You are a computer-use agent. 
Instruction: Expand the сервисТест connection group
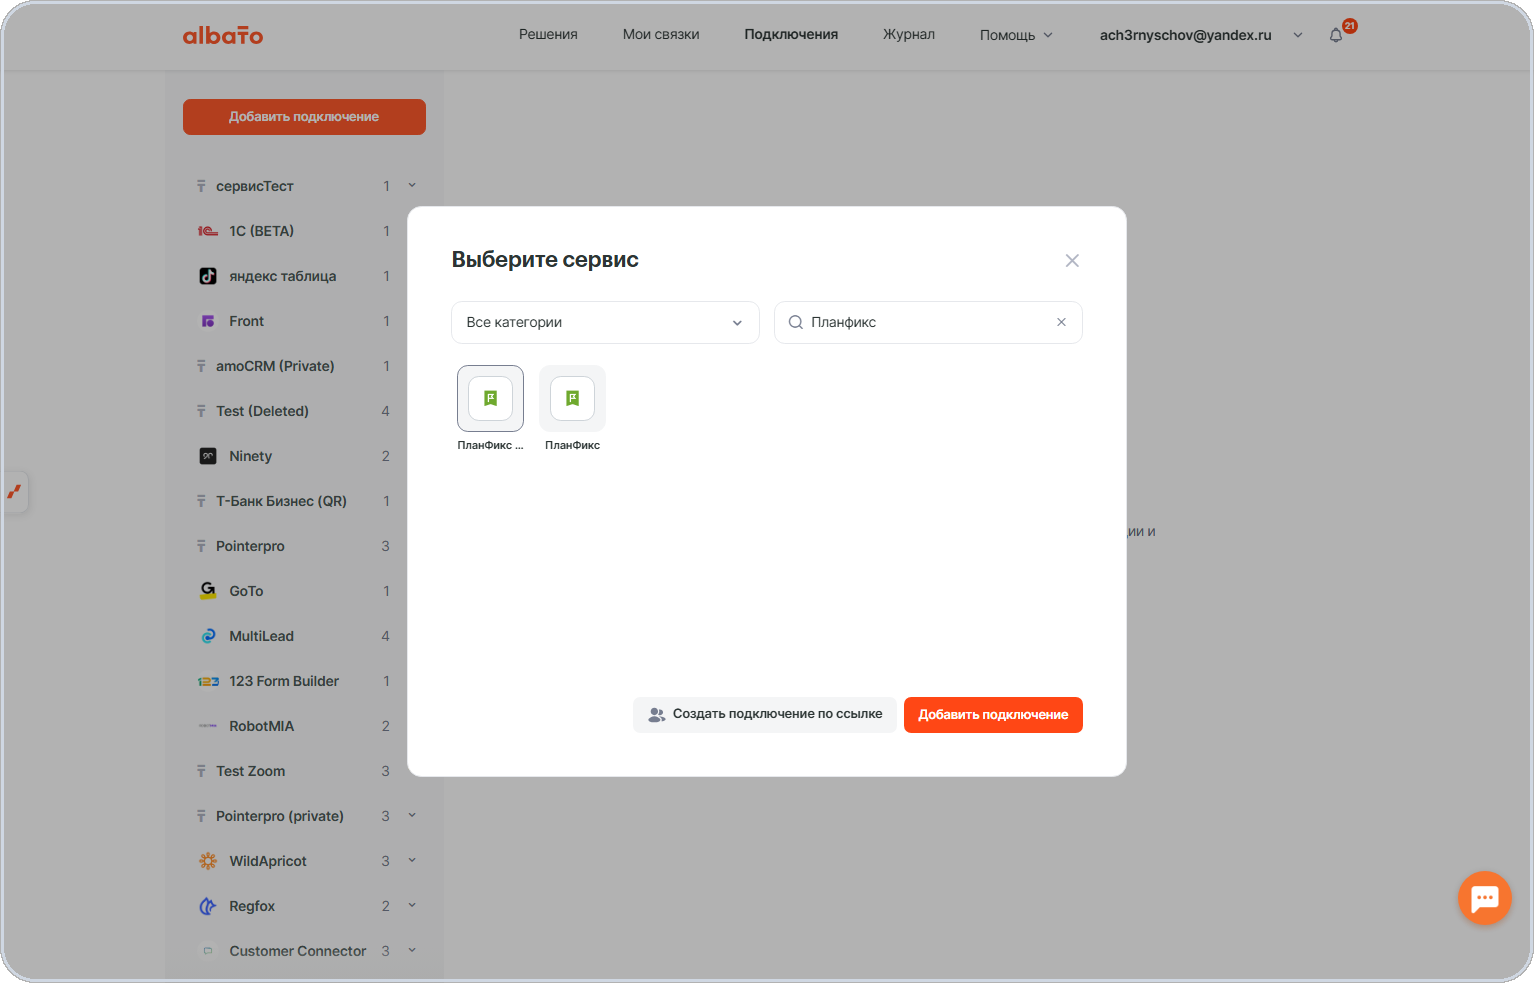(x=412, y=186)
